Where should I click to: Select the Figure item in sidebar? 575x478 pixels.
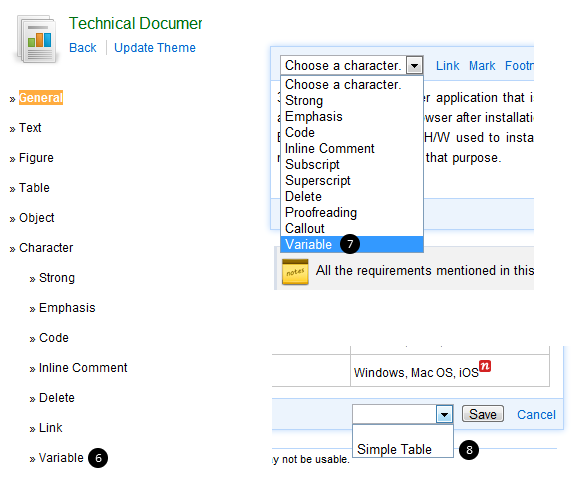pyautogui.click(x=36, y=158)
